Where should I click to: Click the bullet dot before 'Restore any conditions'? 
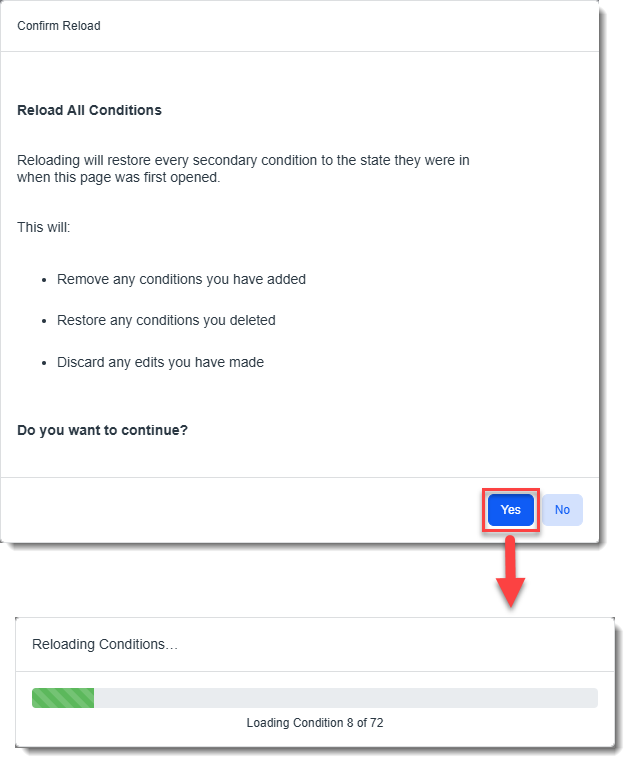point(45,322)
